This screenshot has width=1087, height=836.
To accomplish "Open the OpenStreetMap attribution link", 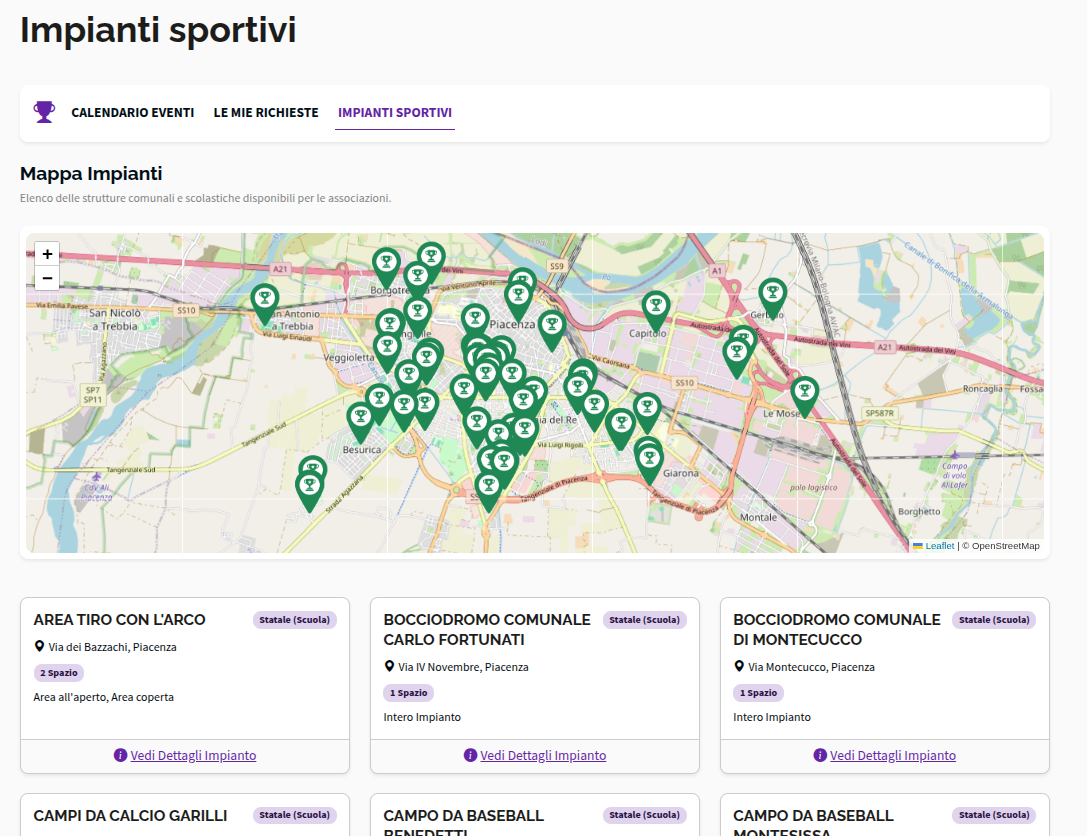I will pyautogui.click(x=1005, y=546).
